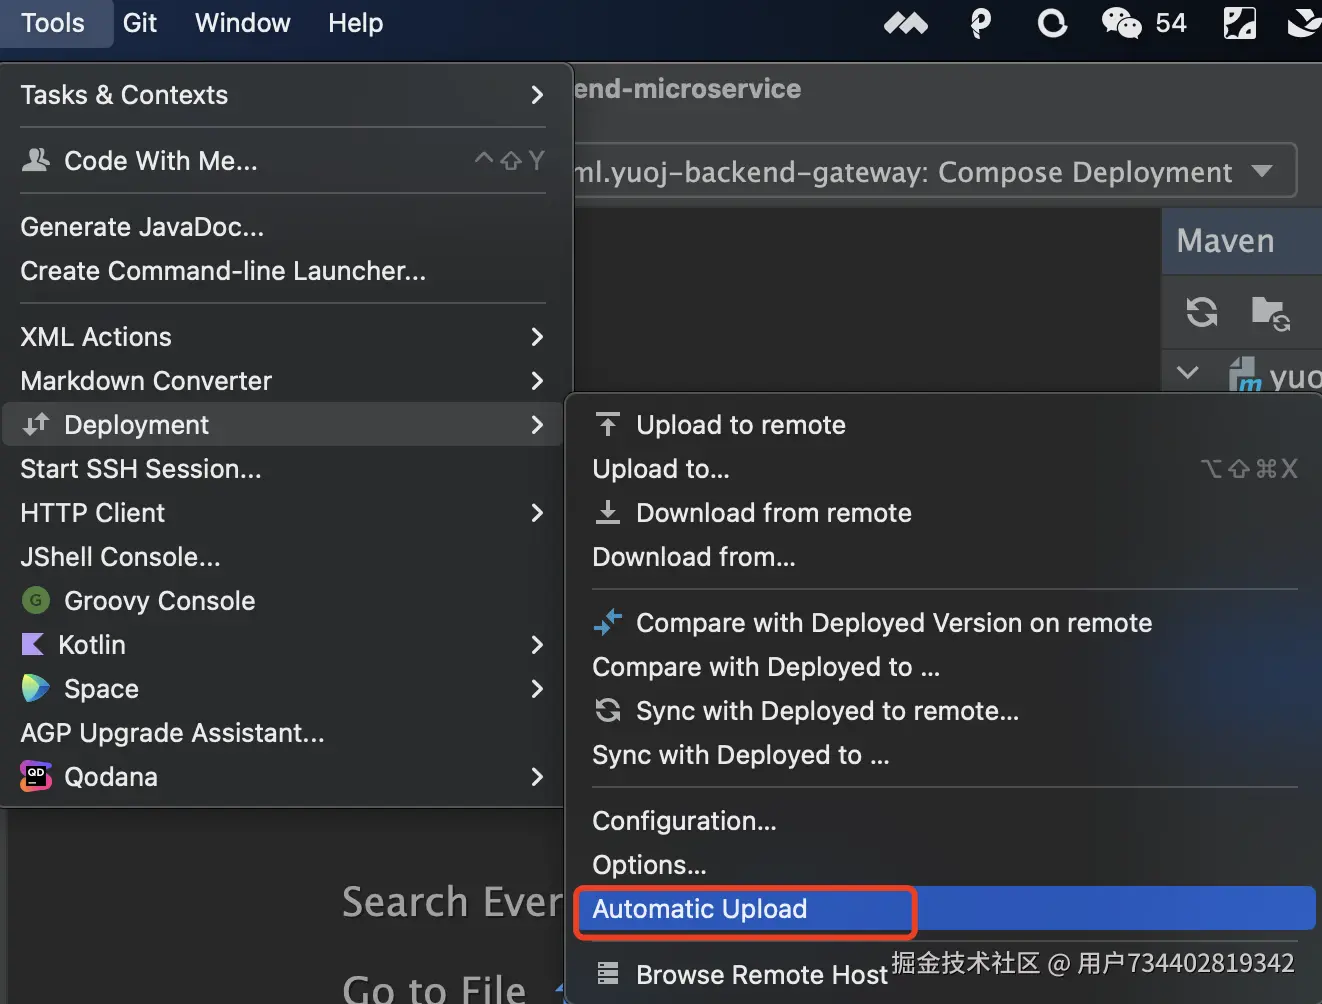This screenshot has width=1322, height=1004.
Task: Click the circular sync icon in menu bar
Action: coord(1052,23)
